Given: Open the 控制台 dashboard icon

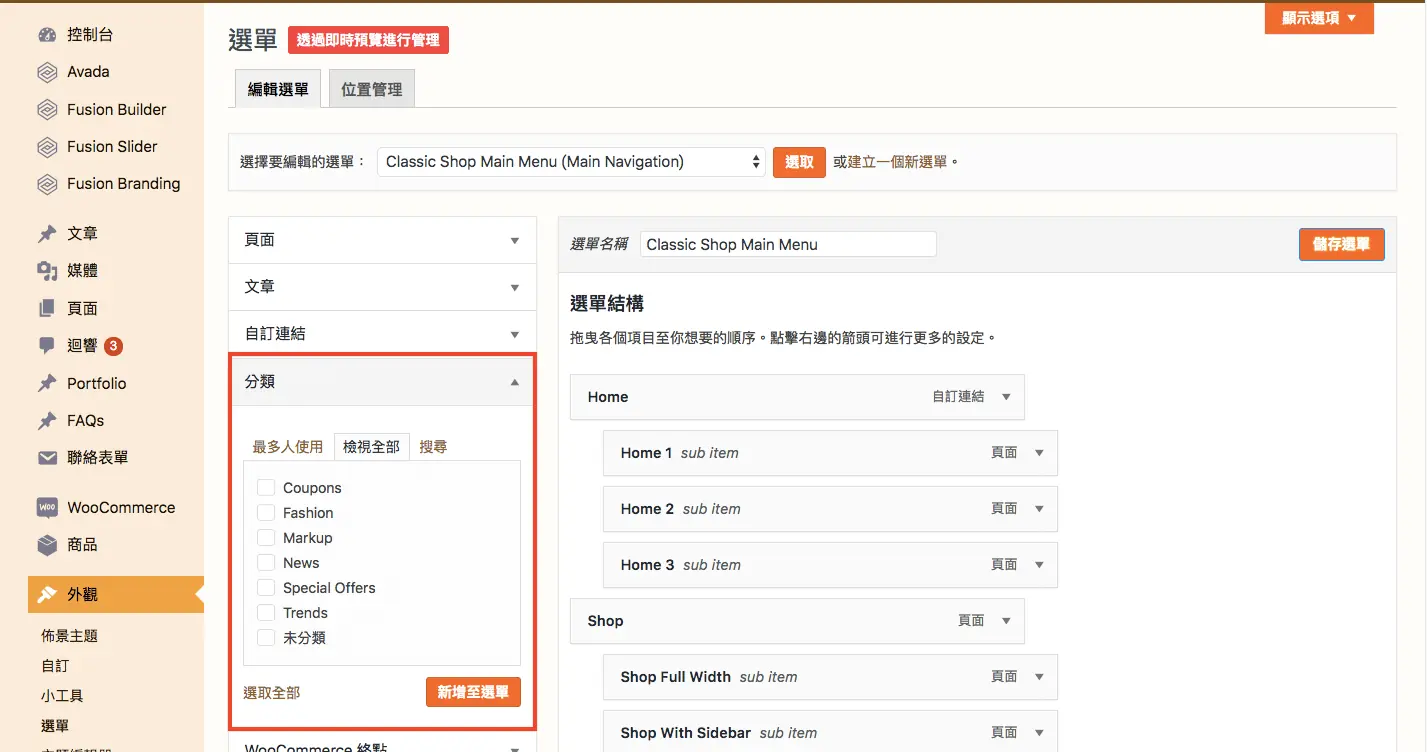Looking at the screenshot, I should point(47,35).
